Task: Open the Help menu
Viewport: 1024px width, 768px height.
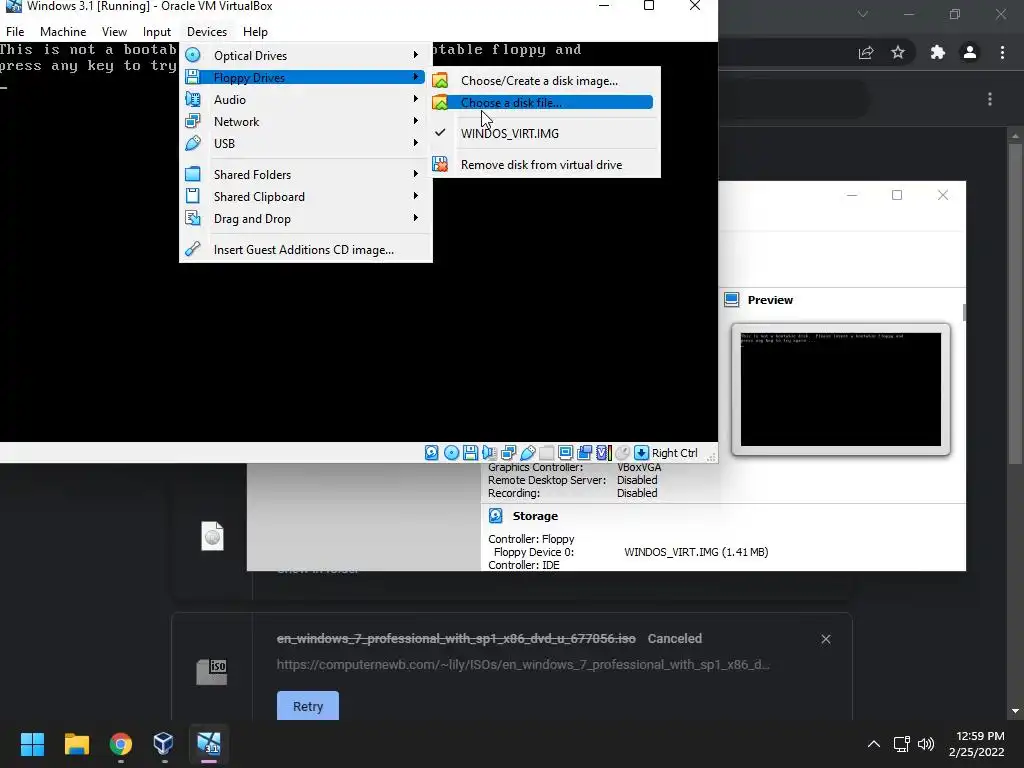Action: 255,31
